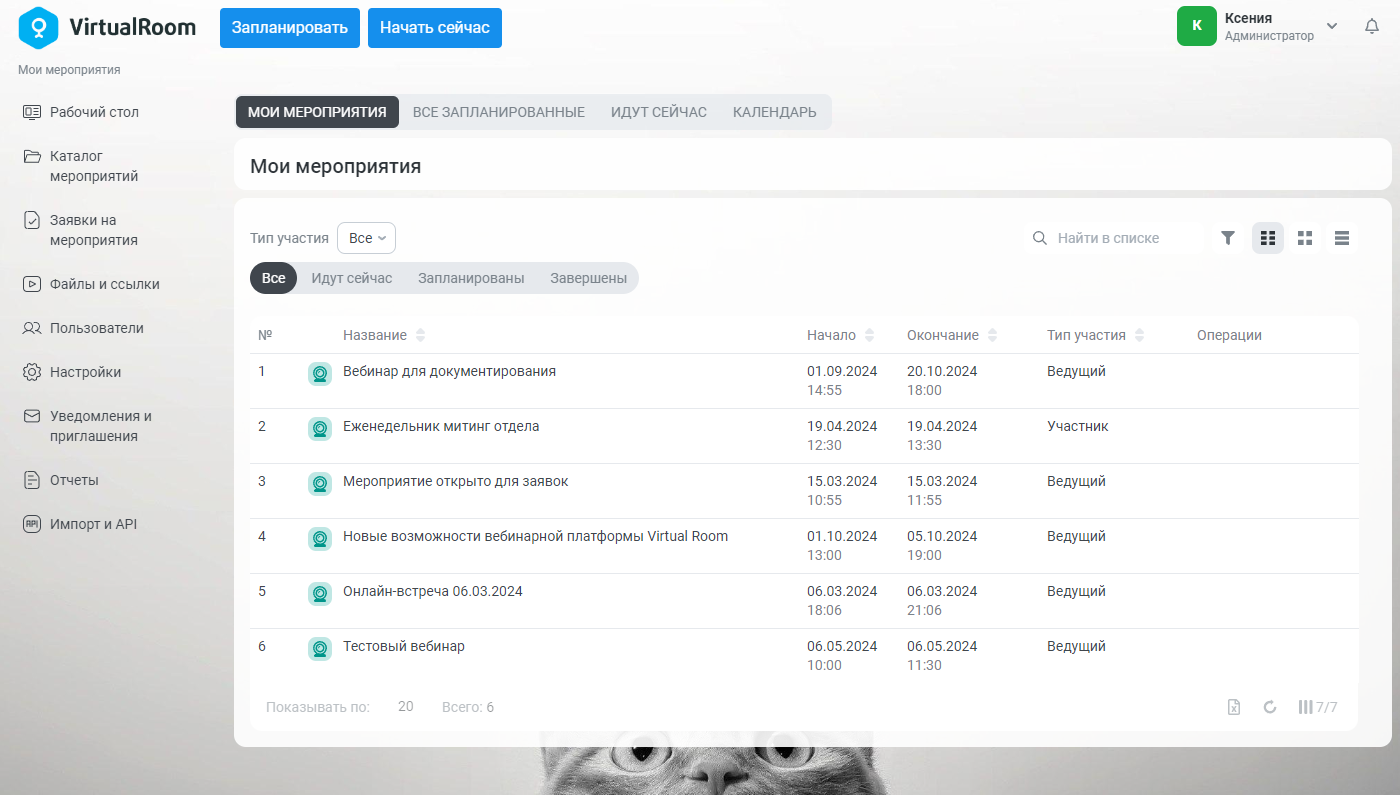Export the list to Excel file icon

1234,707
